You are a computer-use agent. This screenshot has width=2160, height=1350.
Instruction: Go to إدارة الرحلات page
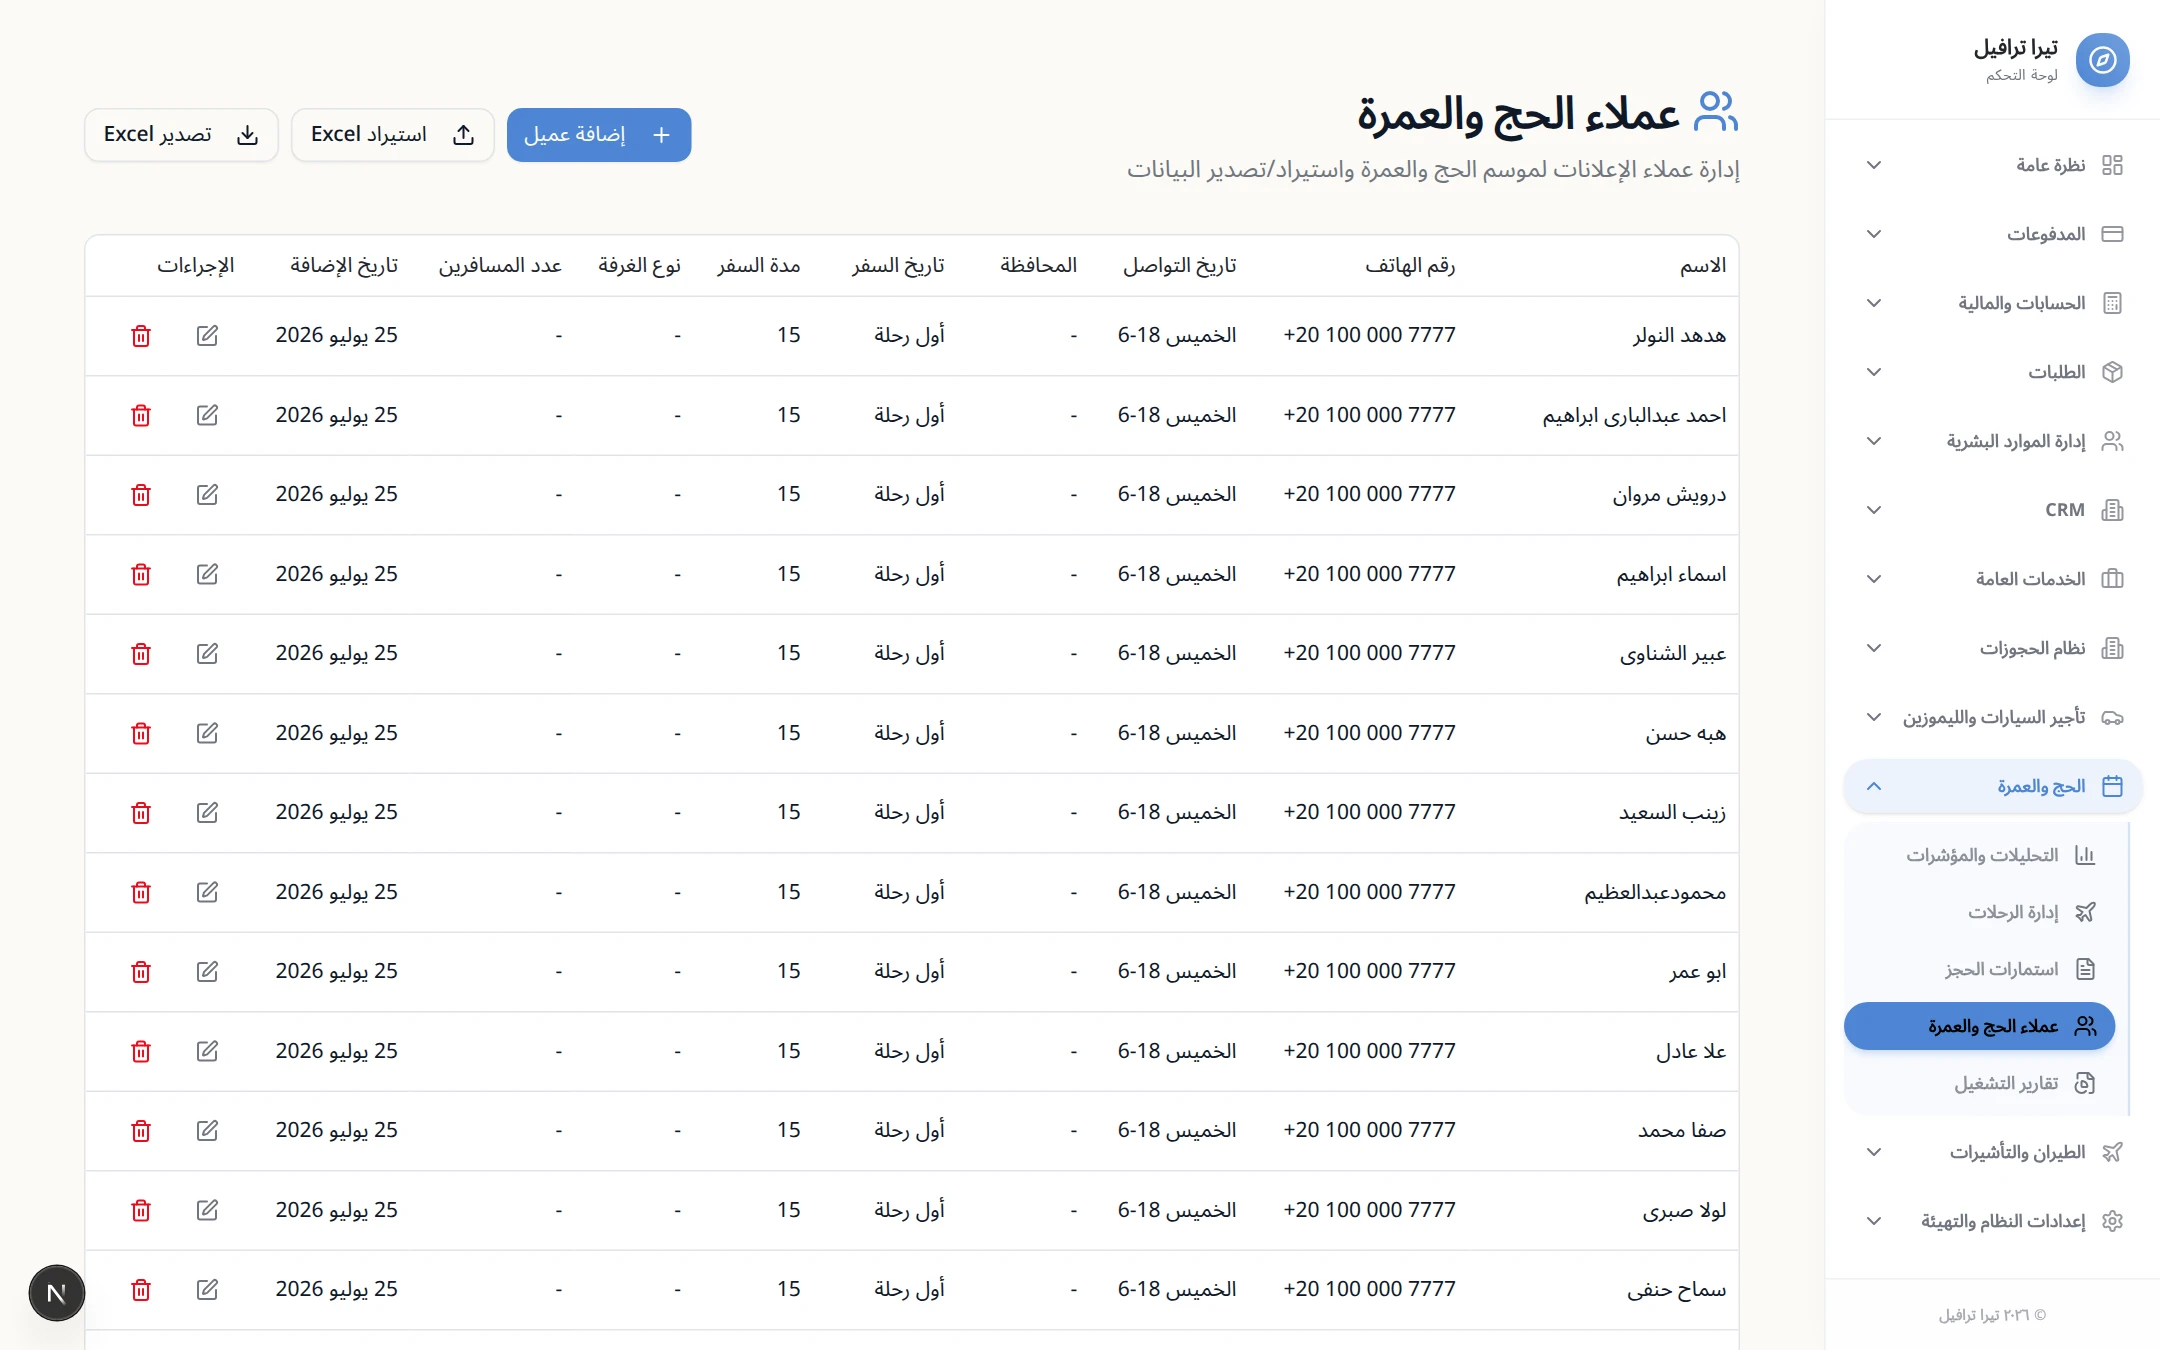[1980, 912]
